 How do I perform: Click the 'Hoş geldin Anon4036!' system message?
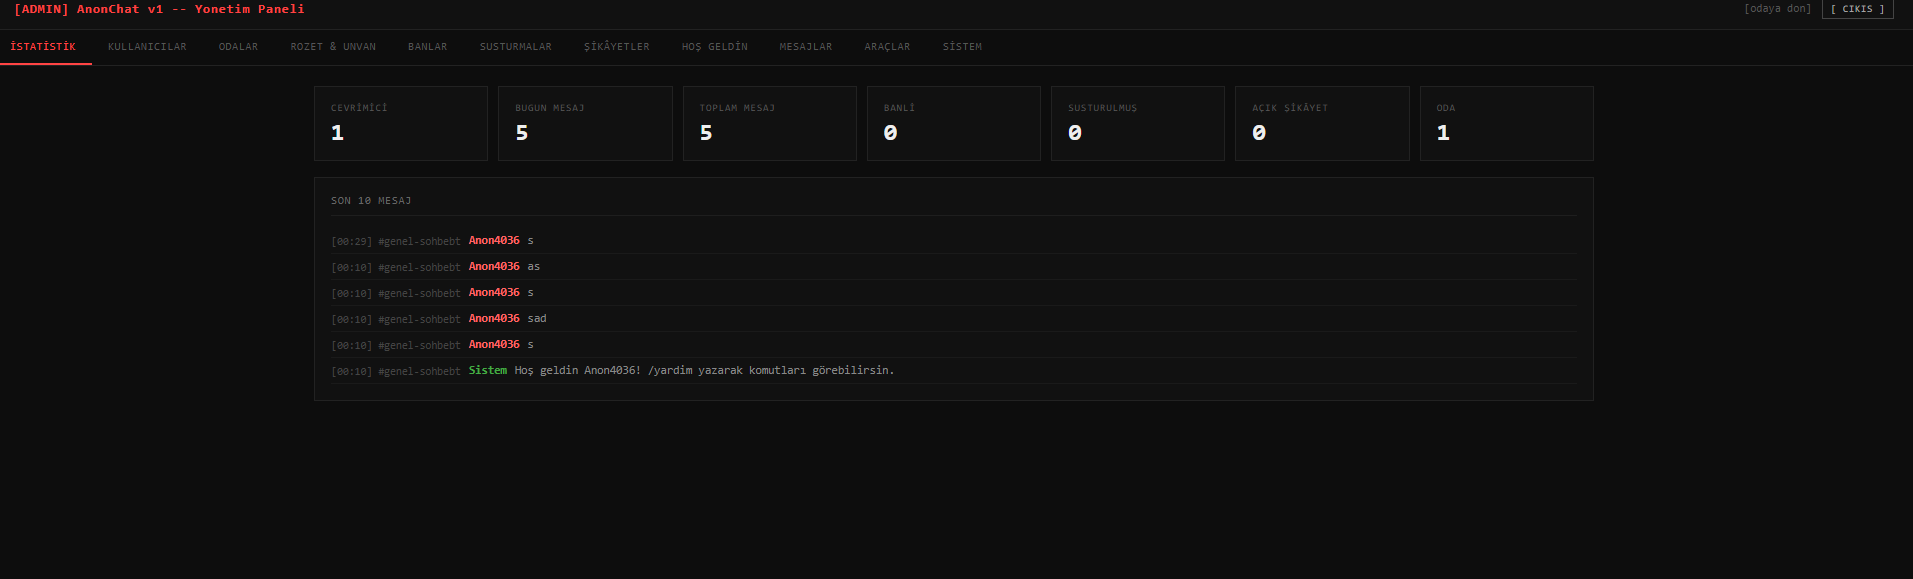click(x=704, y=371)
